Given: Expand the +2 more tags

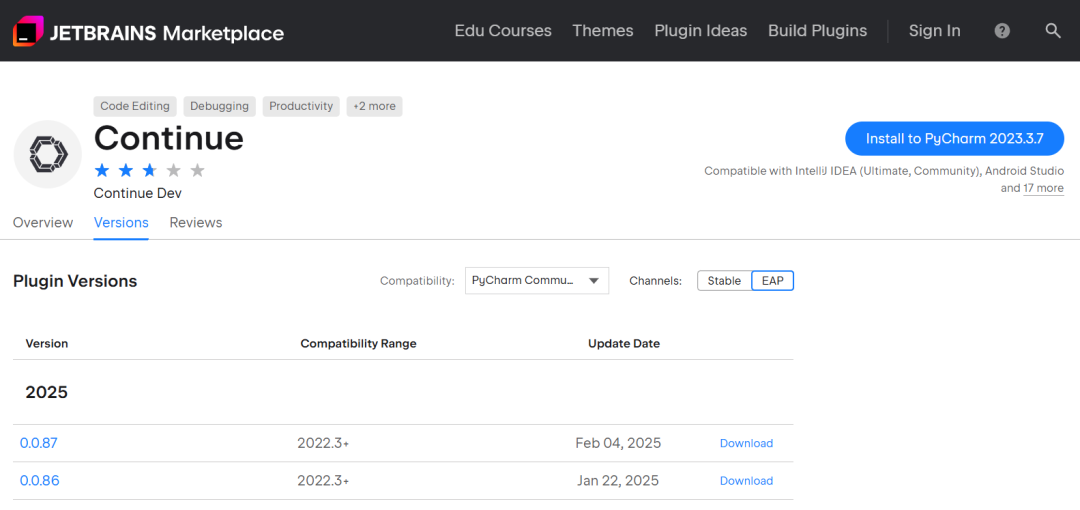Looking at the screenshot, I should pos(374,106).
